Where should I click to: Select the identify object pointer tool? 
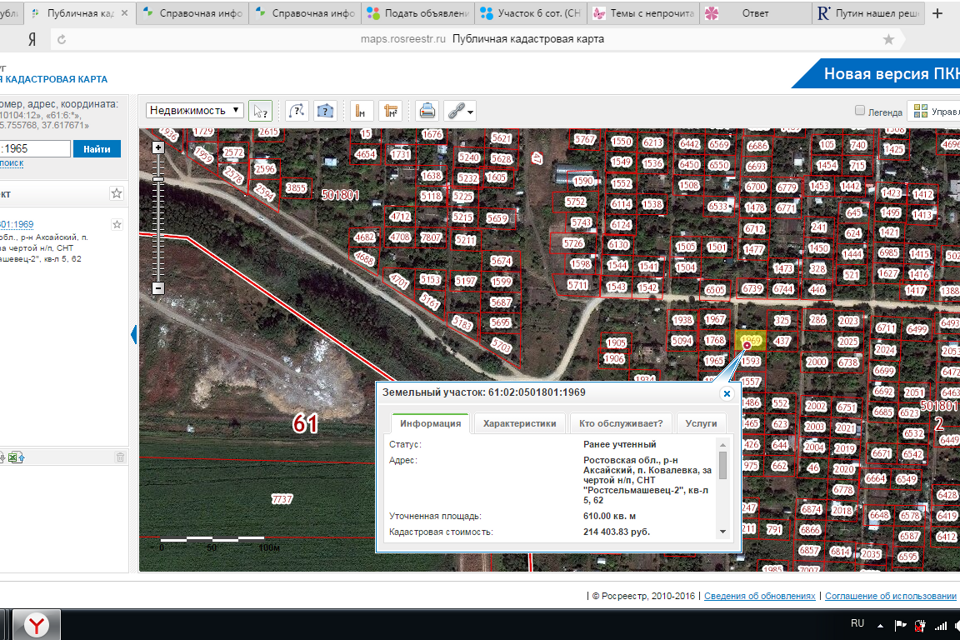(260, 111)
